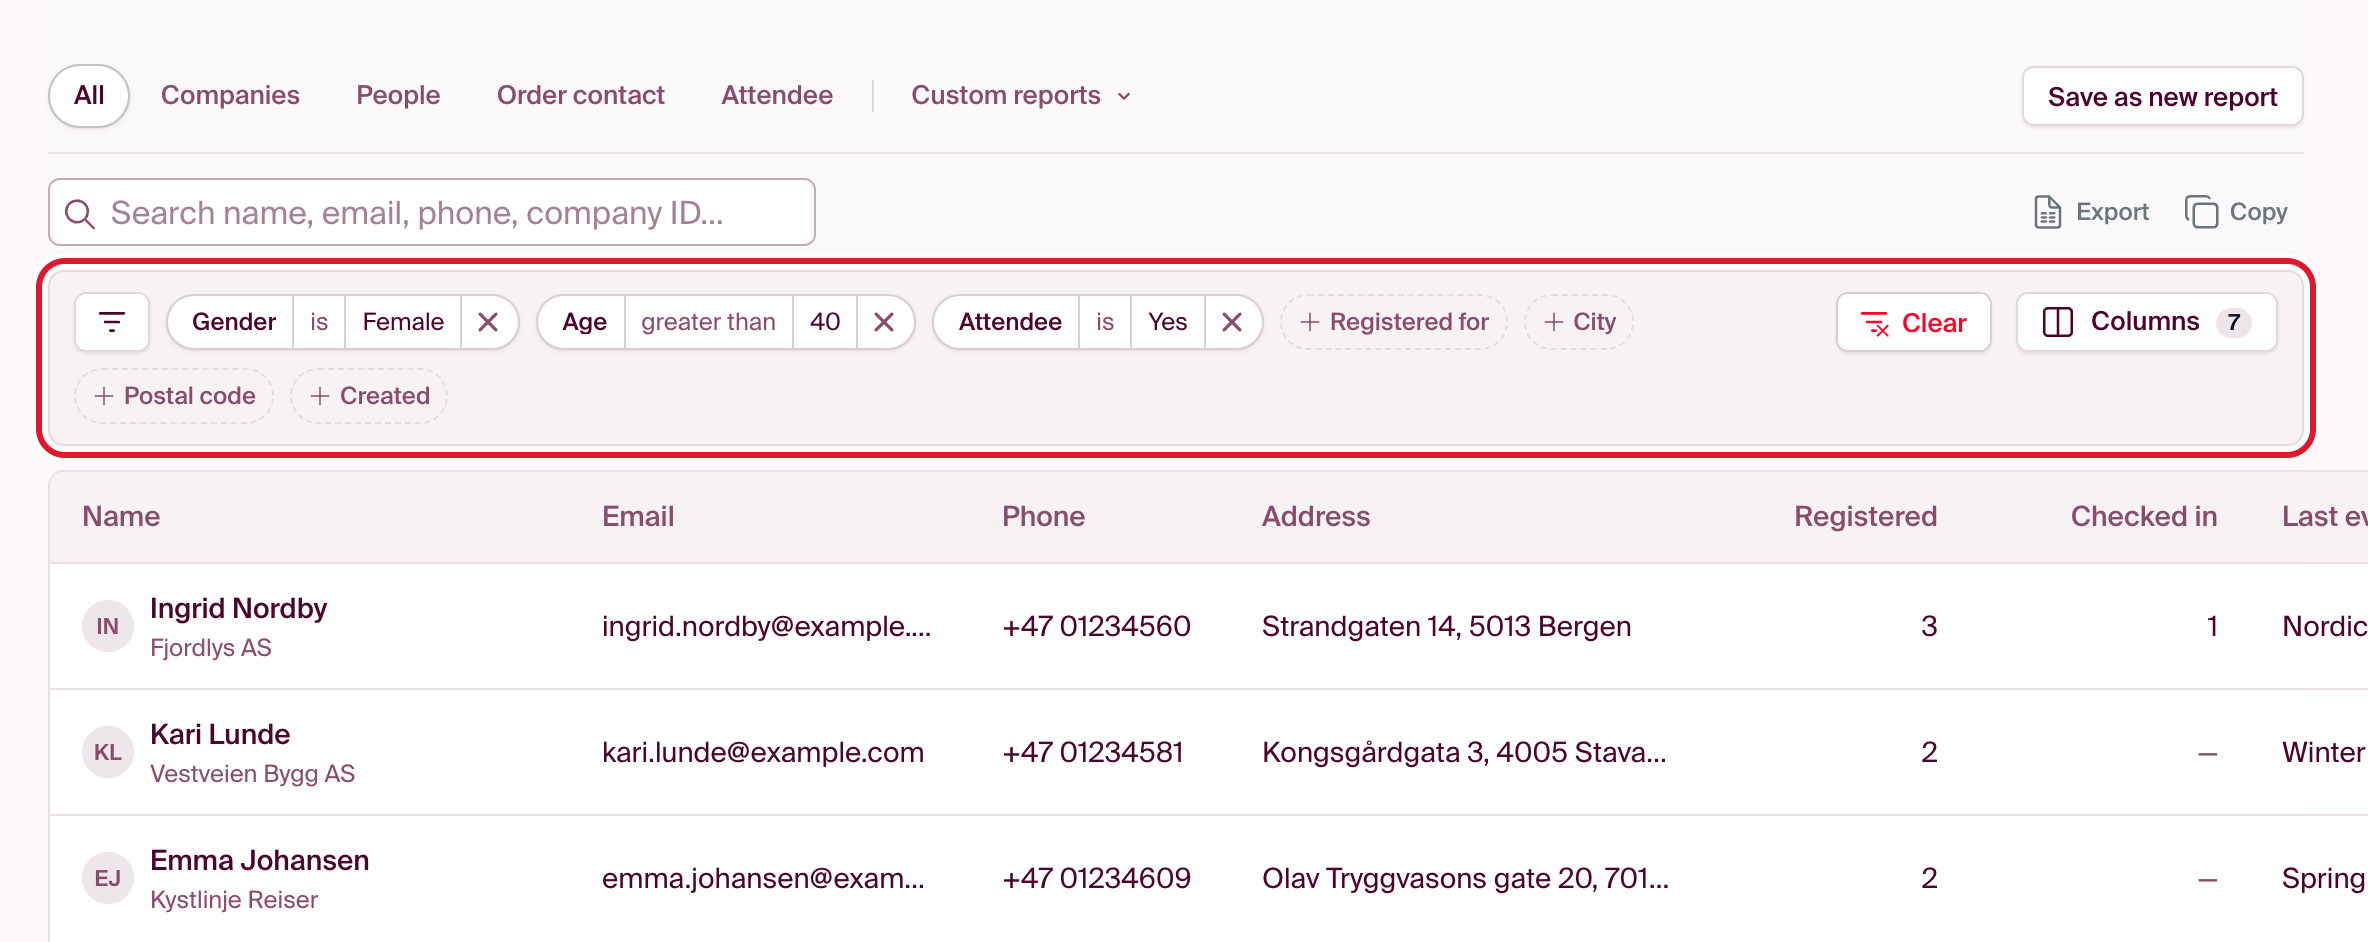Sort by the Checked in column header

click(2143, 517)
